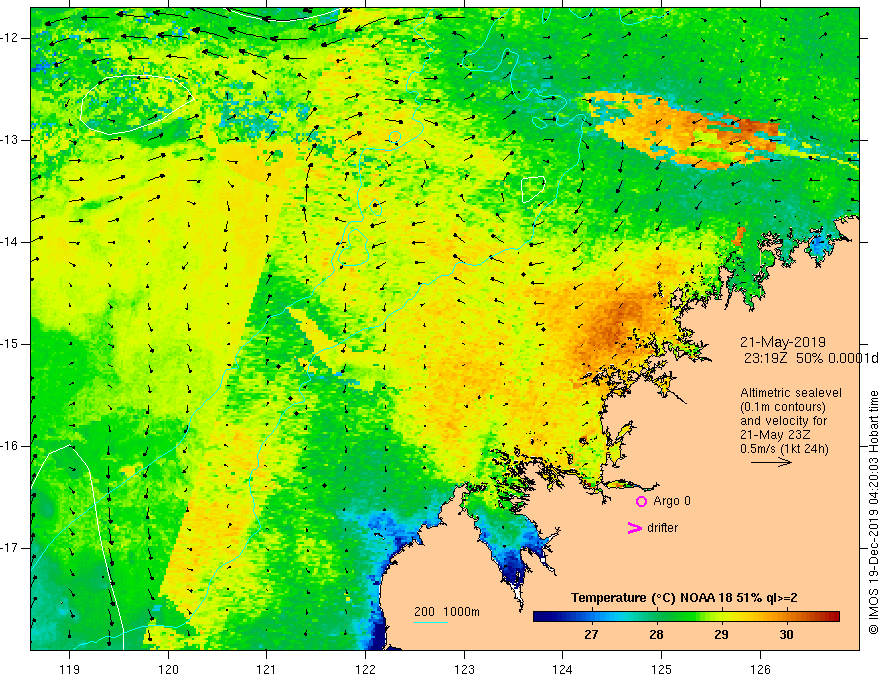Click the longitude axis label 119
Viewport: 880px width, 680px height.
[70, 669]
